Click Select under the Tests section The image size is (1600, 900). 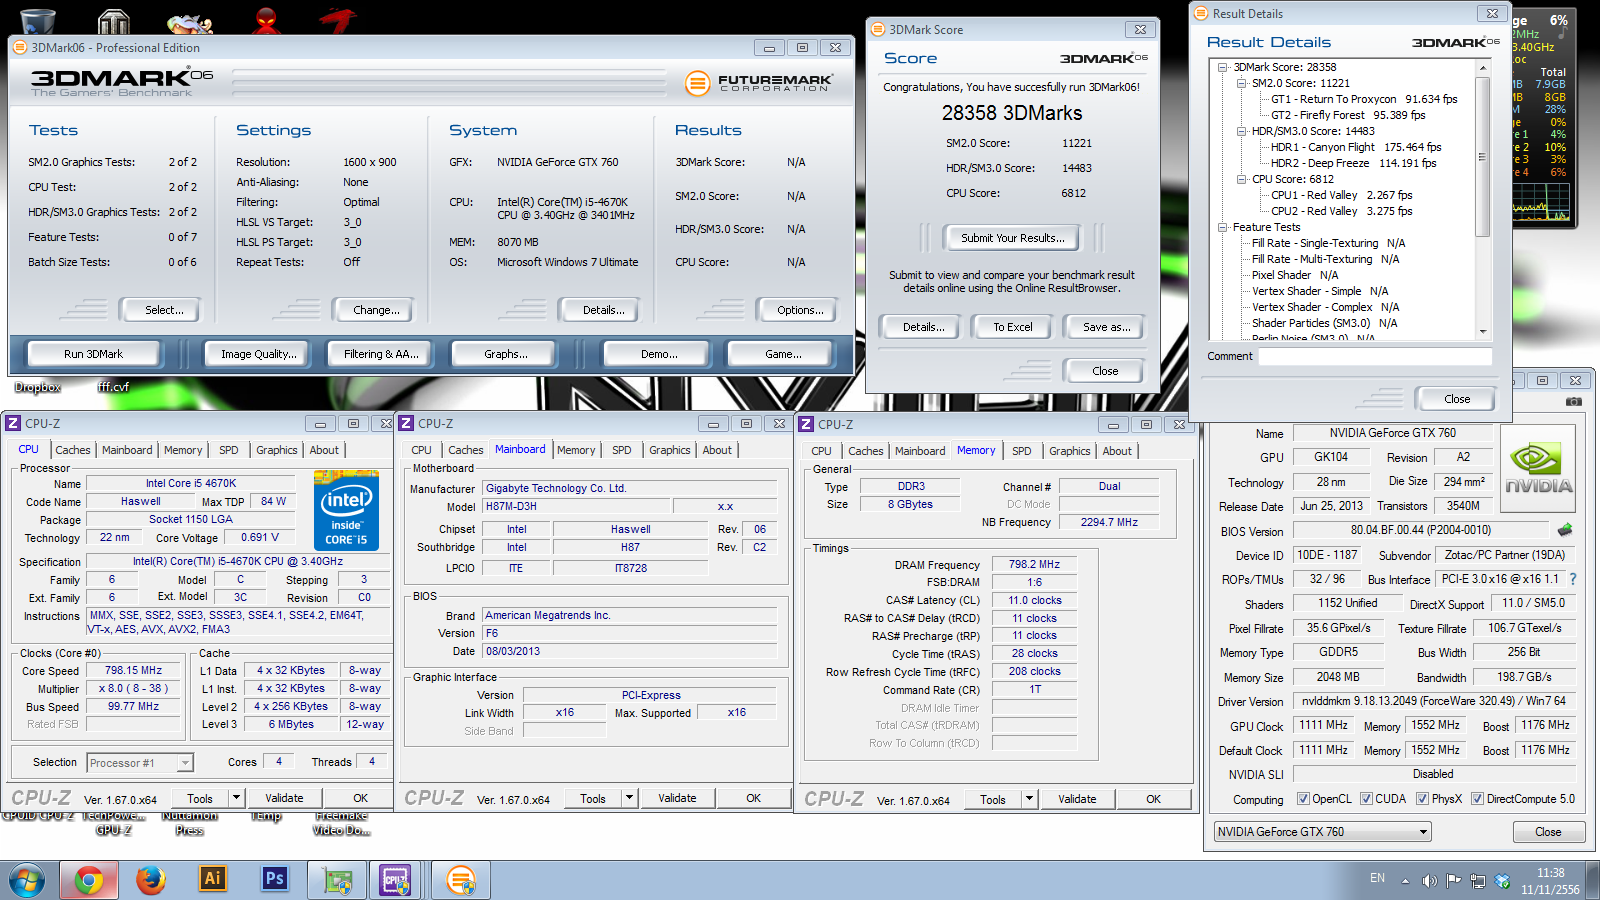[x=164, y=310]
